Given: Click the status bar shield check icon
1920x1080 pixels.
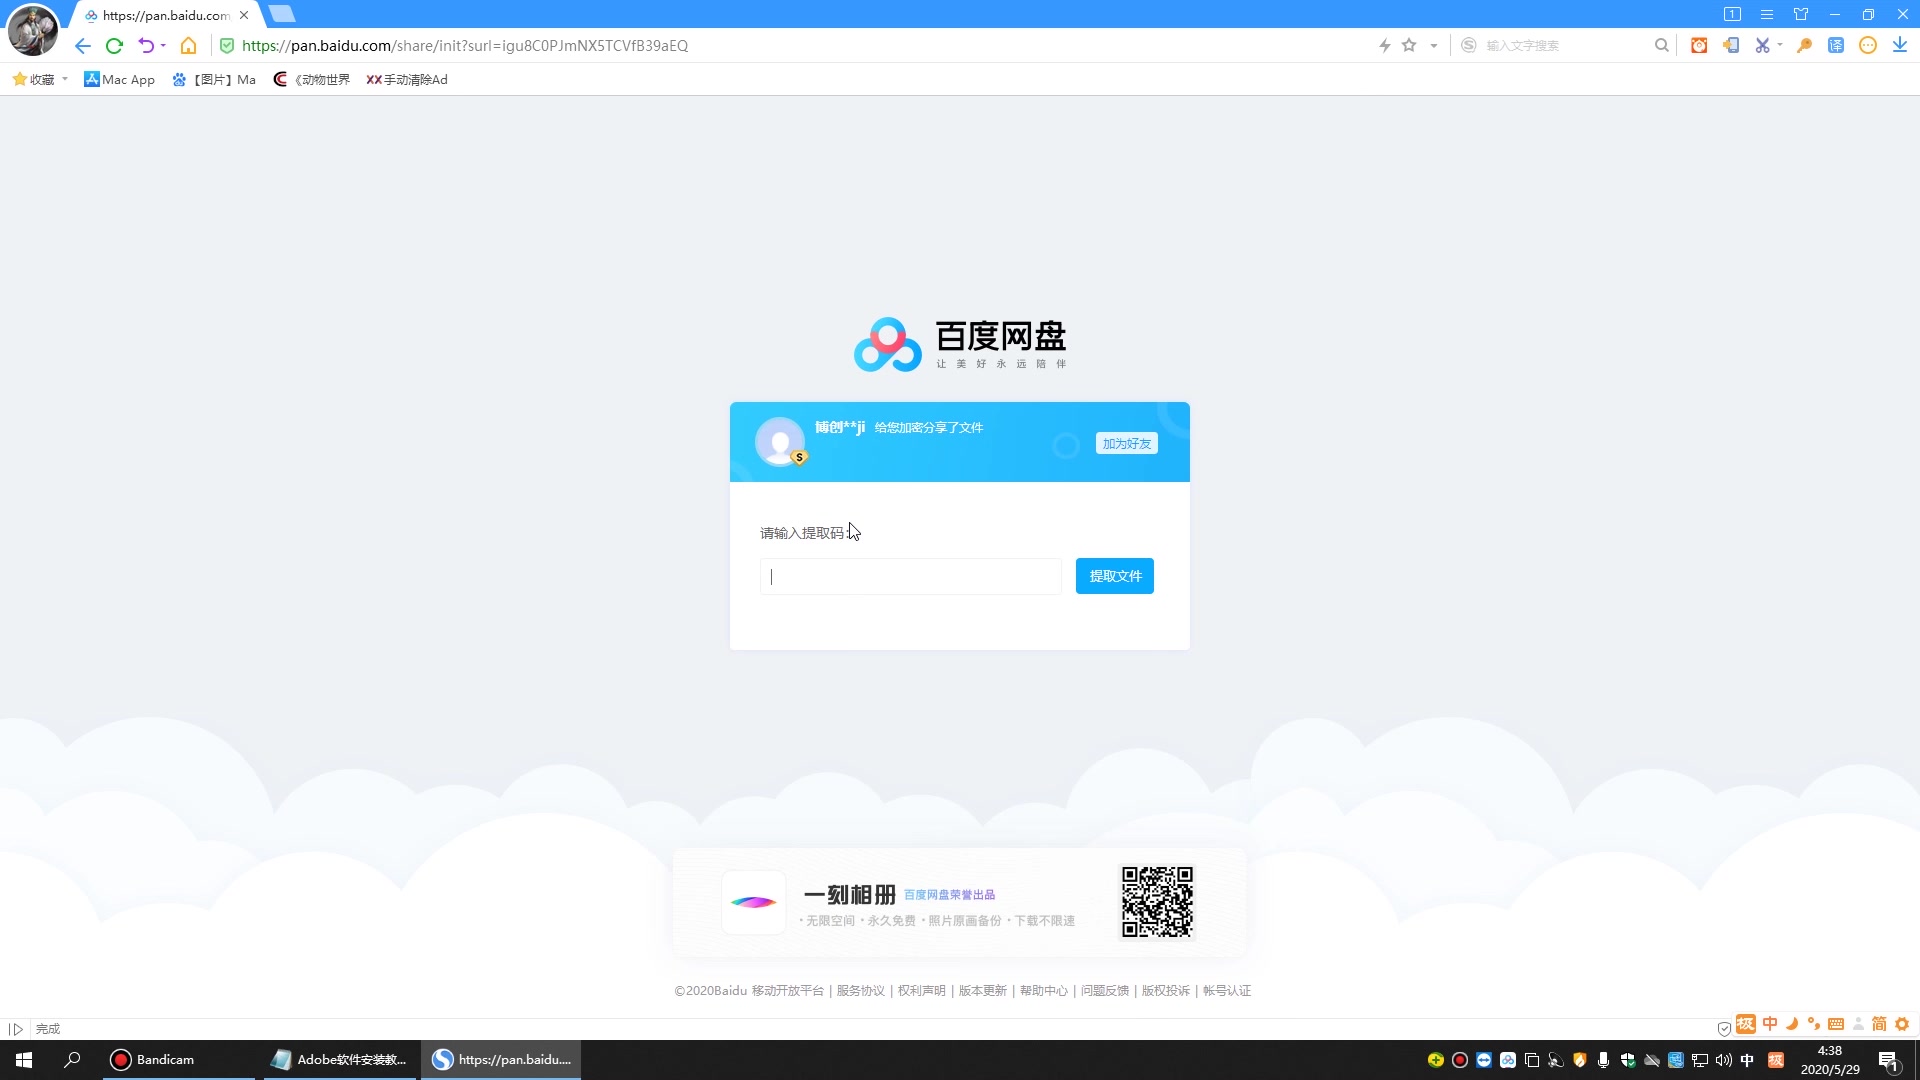Looking at the screenshot, I should click(x=1724, y=1029).
